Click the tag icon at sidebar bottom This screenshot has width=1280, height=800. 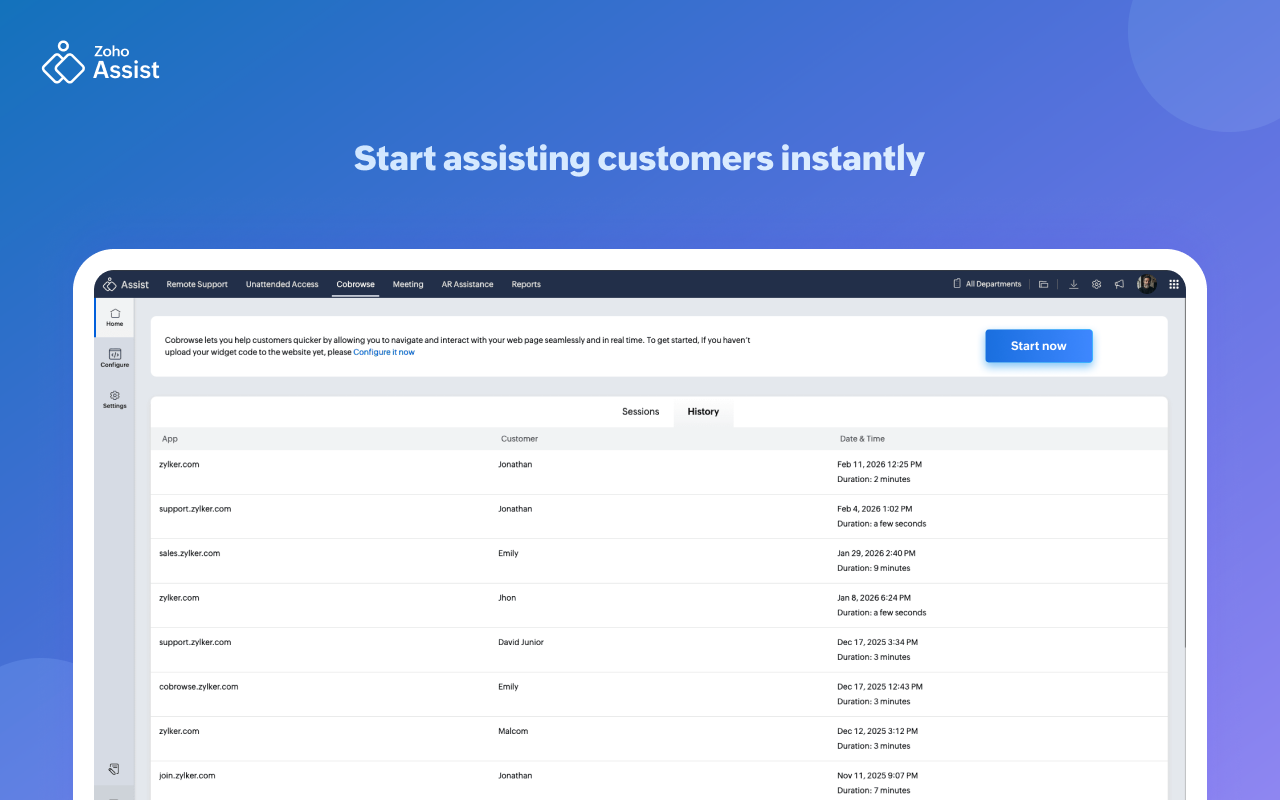[114, 769]
